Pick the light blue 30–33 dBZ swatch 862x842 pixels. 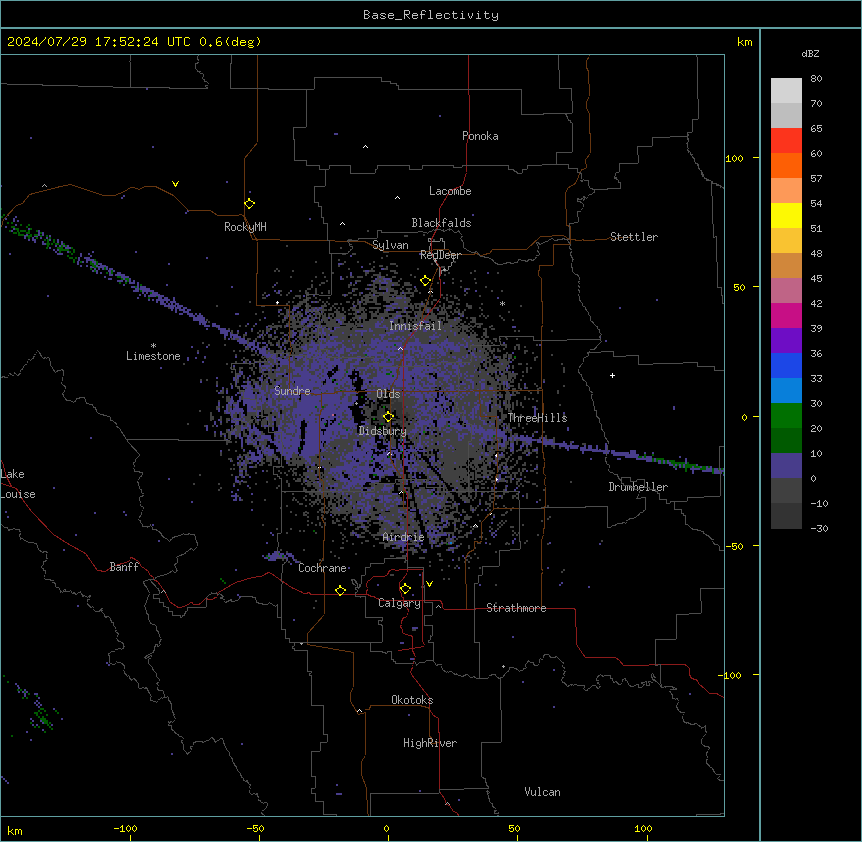click(786, 391)
